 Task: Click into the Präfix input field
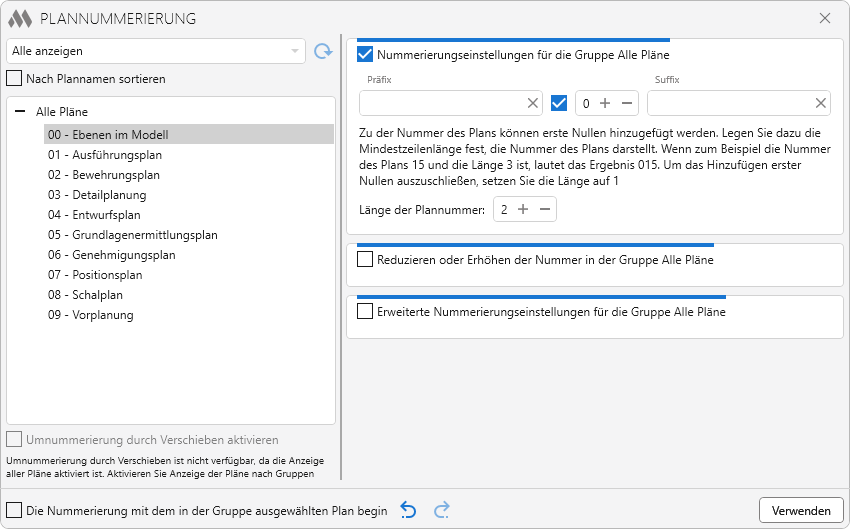[440, 103]
